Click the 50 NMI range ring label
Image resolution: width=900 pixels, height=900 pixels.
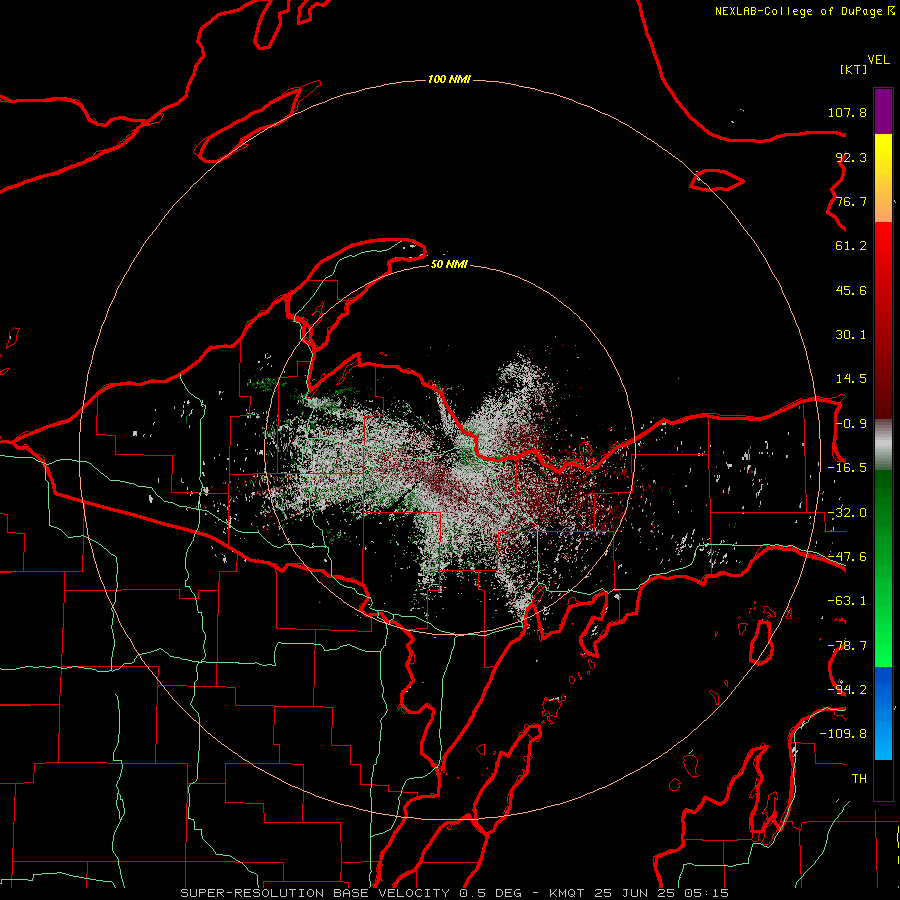coord(449,265)
